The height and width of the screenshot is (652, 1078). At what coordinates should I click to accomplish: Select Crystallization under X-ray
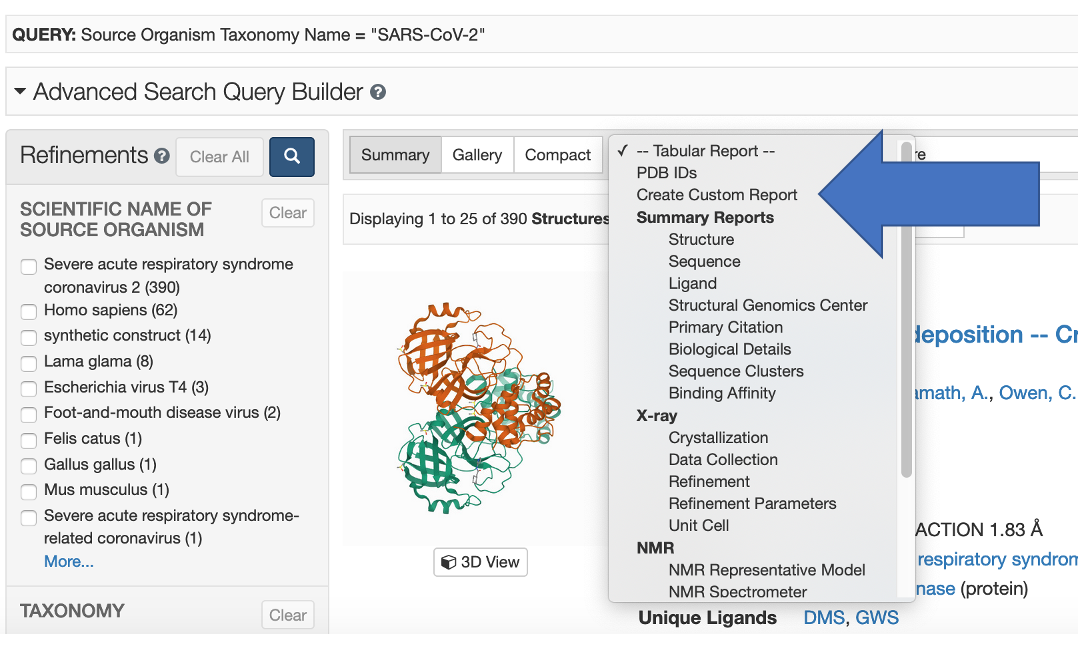click(x=718, y=437)
